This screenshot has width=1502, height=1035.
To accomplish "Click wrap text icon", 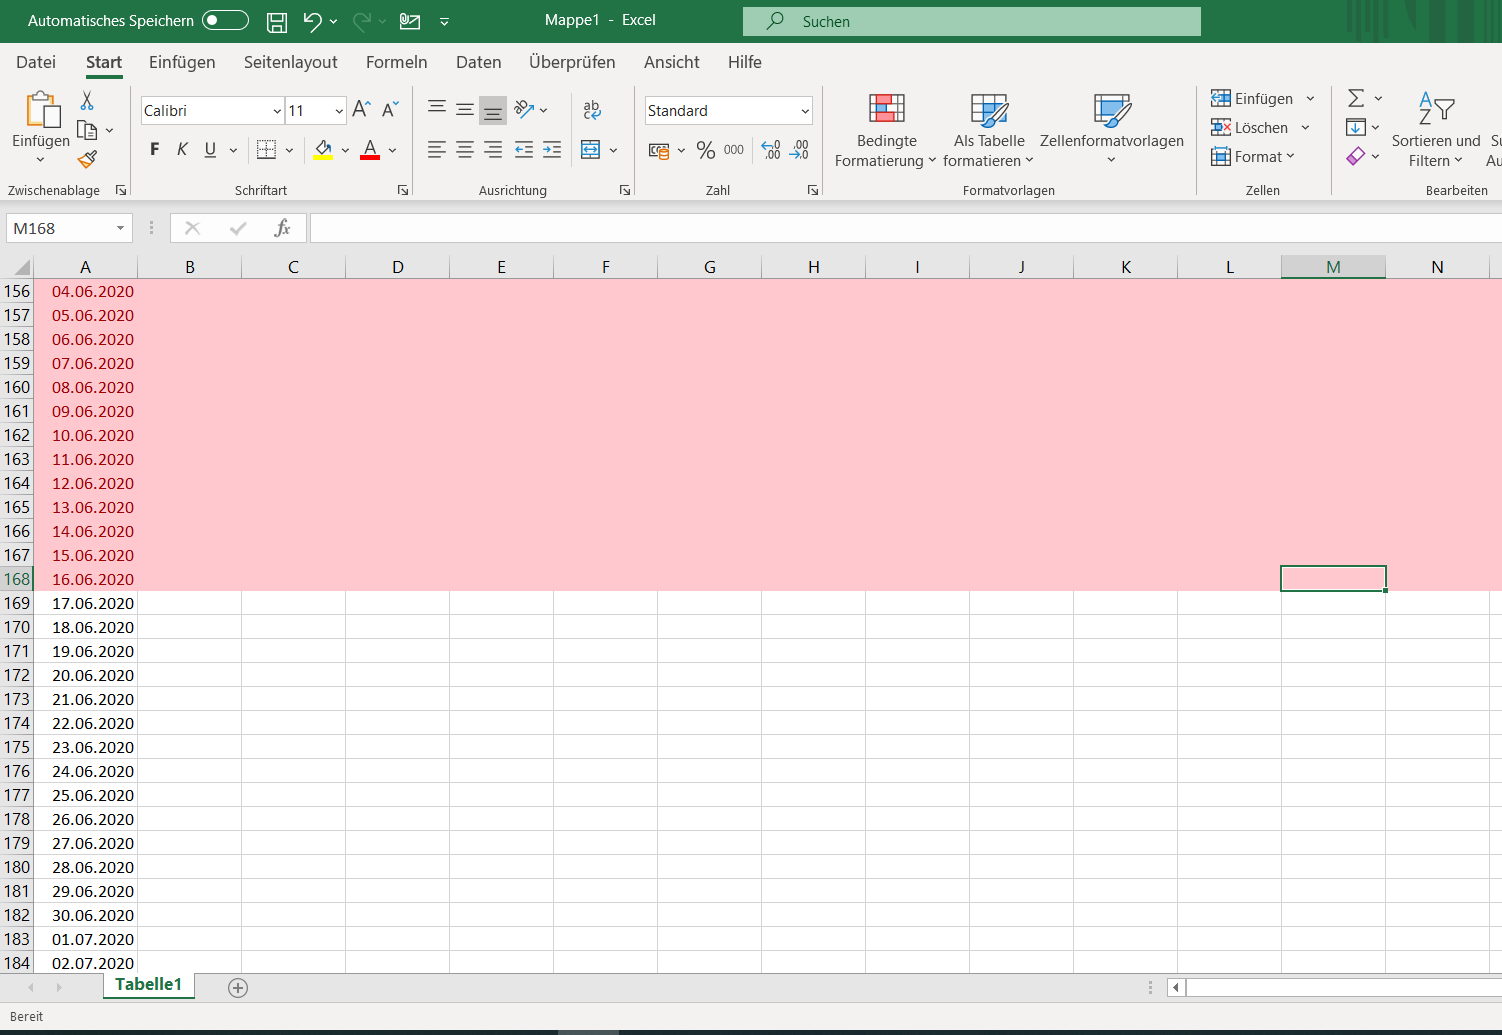I will (x=592, y=110).
